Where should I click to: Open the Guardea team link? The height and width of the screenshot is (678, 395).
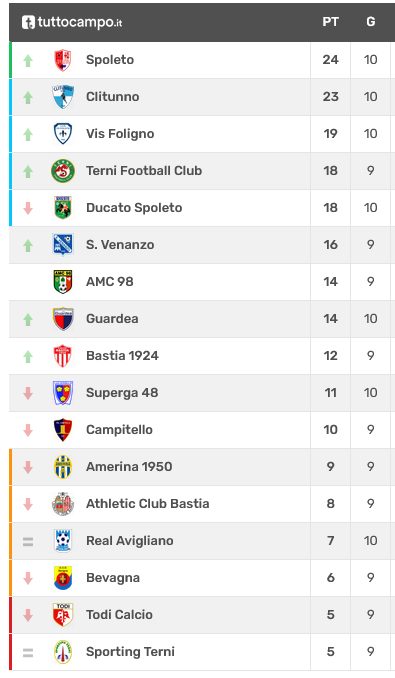[112, 319]
